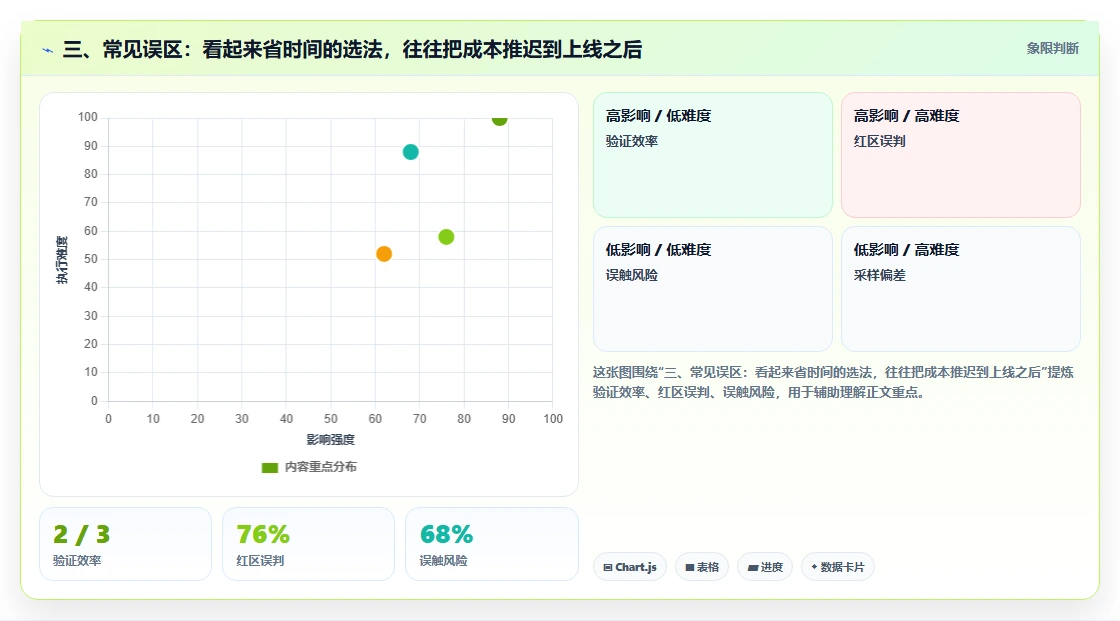Select the 68% 误触风险 stat card

[491, 544]
